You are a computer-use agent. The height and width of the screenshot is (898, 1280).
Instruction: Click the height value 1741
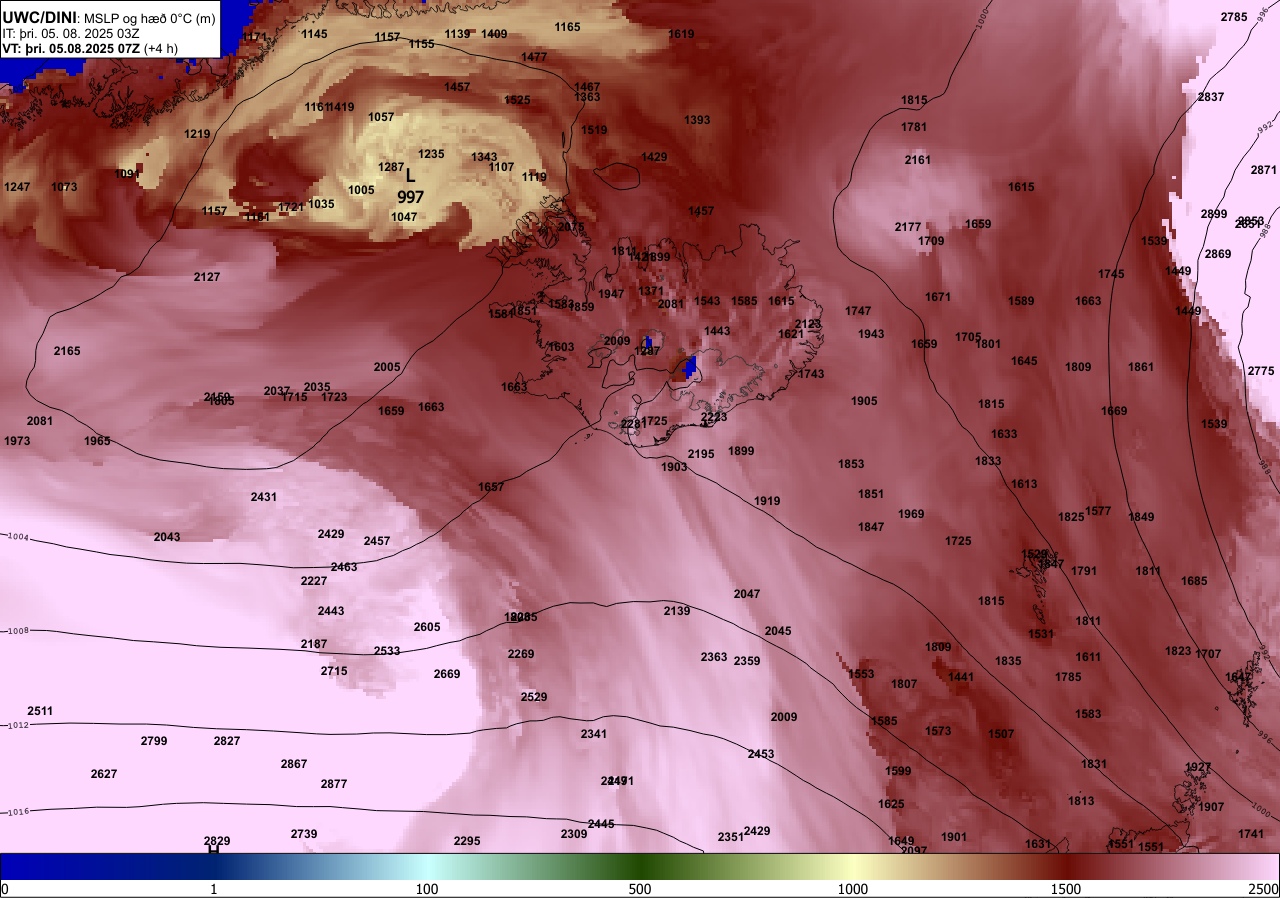1251,834
